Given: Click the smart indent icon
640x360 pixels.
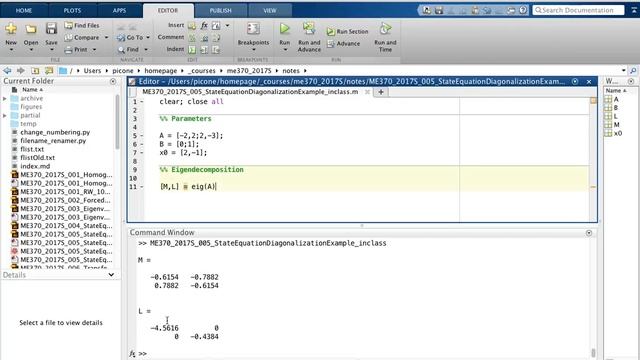Looking at the screenshot, I should [192, 50].
